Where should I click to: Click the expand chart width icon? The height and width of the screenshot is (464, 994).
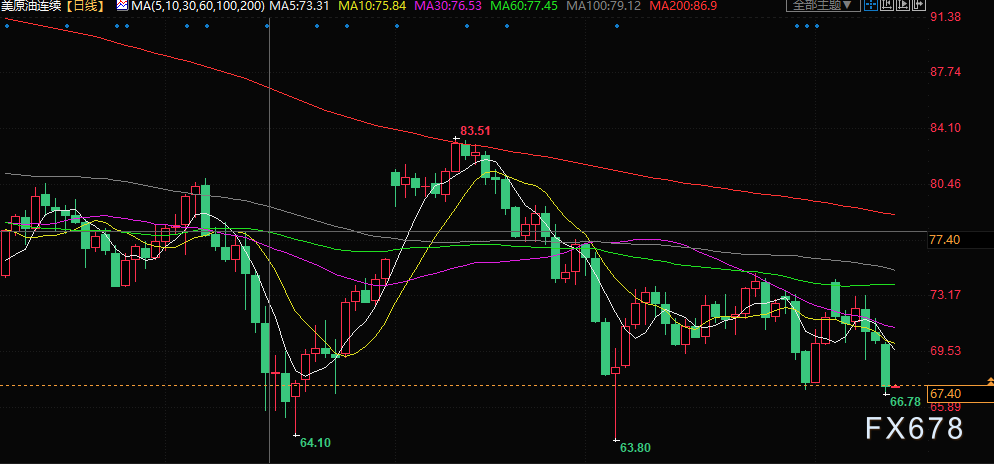coord(919,4)
